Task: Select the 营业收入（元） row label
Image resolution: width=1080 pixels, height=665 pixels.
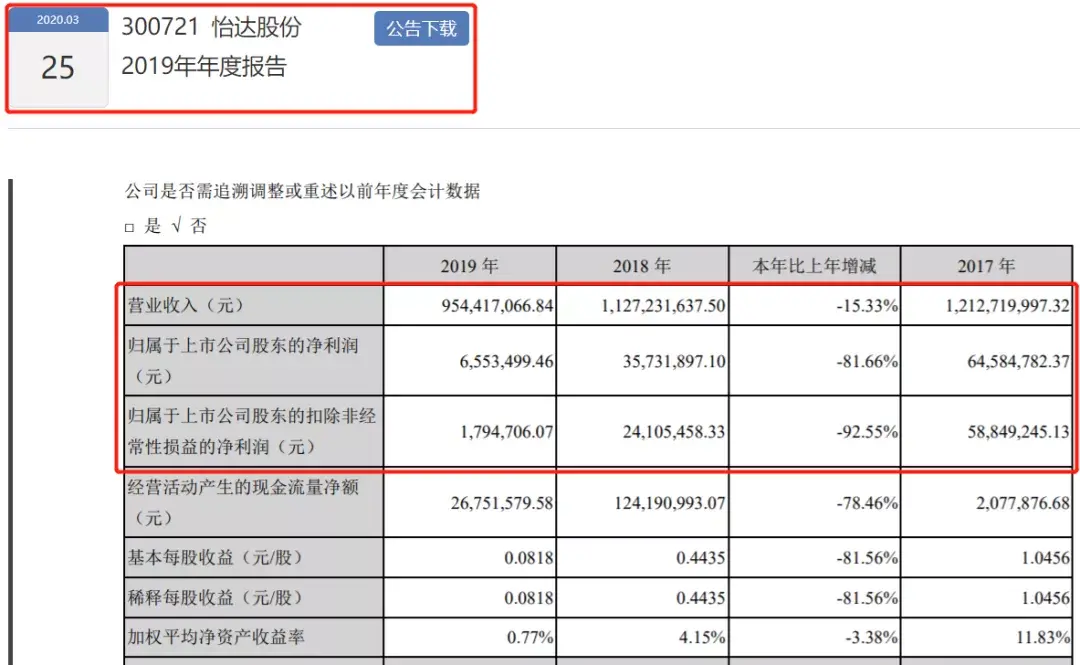Action: pyautogui.click(x=186, y=305)
